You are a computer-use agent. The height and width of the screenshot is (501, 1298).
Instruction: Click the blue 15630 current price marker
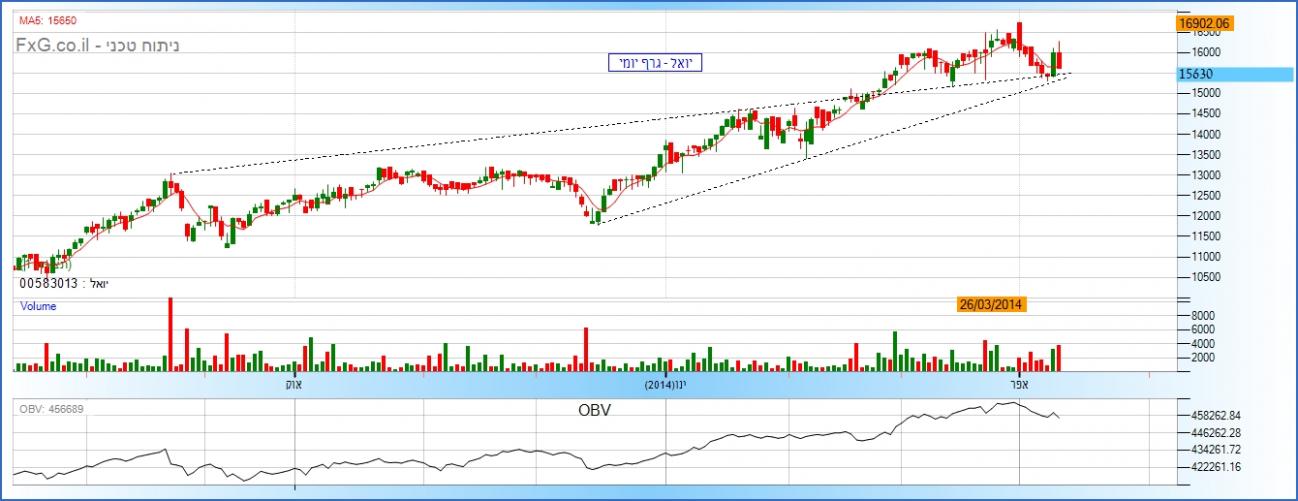pos(1197,74)
